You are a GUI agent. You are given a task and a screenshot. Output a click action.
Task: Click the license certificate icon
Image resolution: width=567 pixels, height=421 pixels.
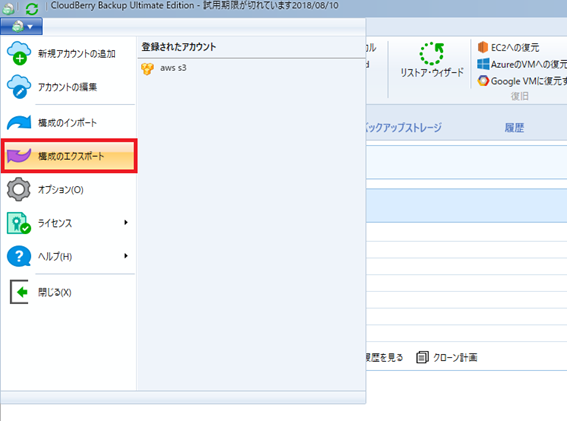tap(19, 223)
